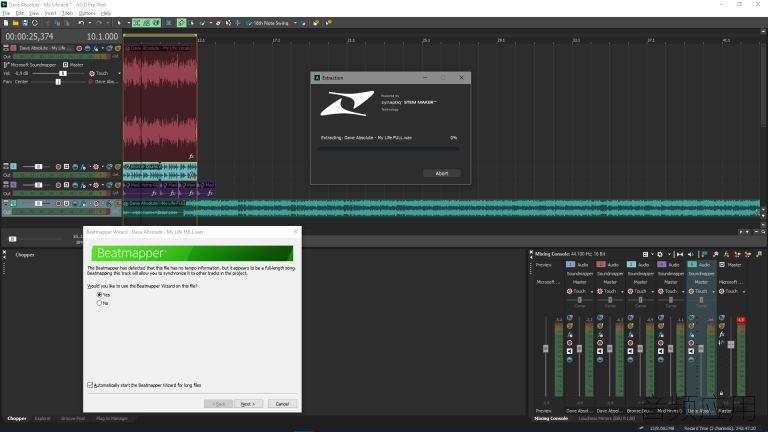Click the top round icon on mixer channel 4

[661, 317]
